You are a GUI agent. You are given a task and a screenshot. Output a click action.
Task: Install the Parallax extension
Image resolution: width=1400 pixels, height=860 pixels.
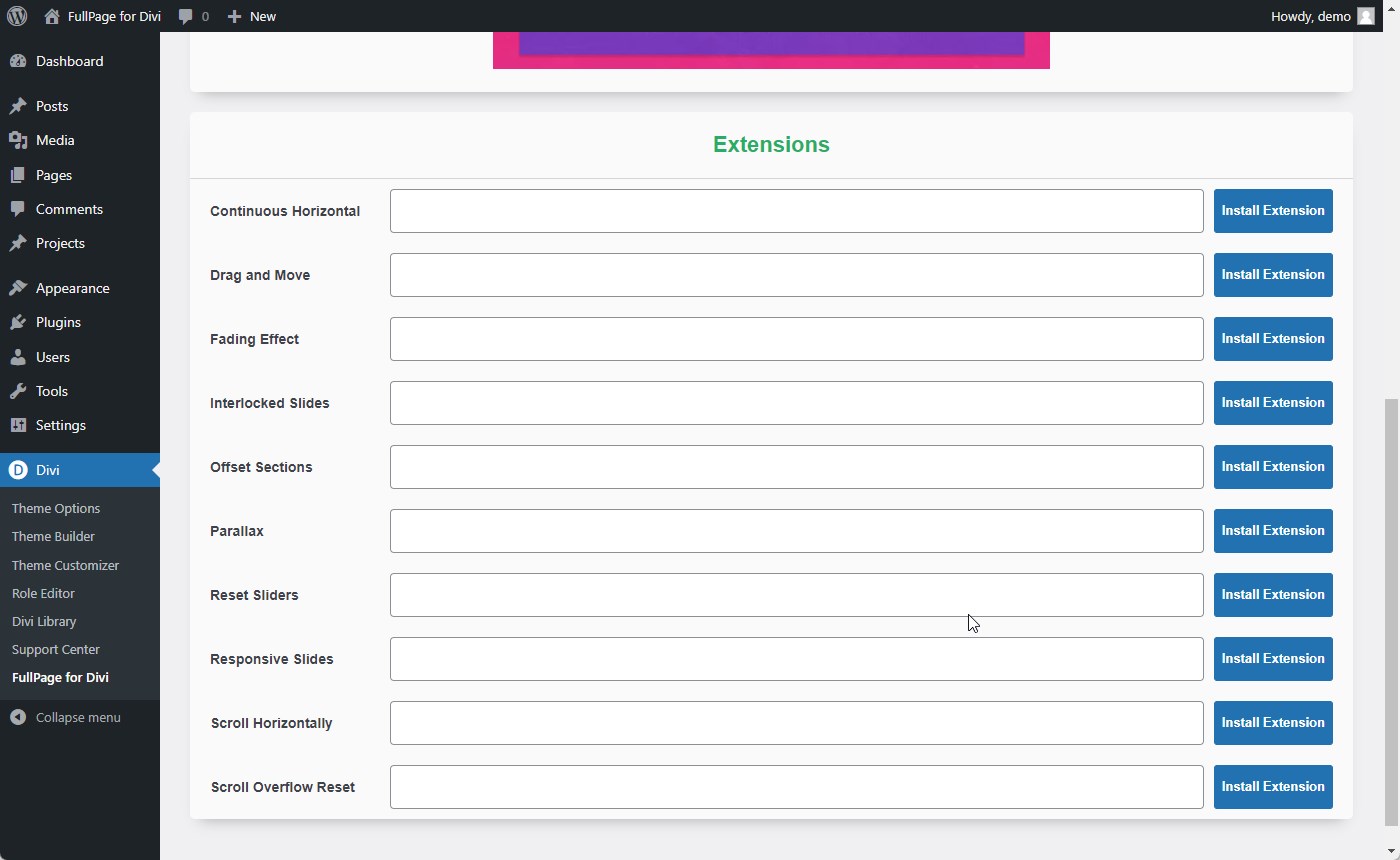pos(1273,531)
